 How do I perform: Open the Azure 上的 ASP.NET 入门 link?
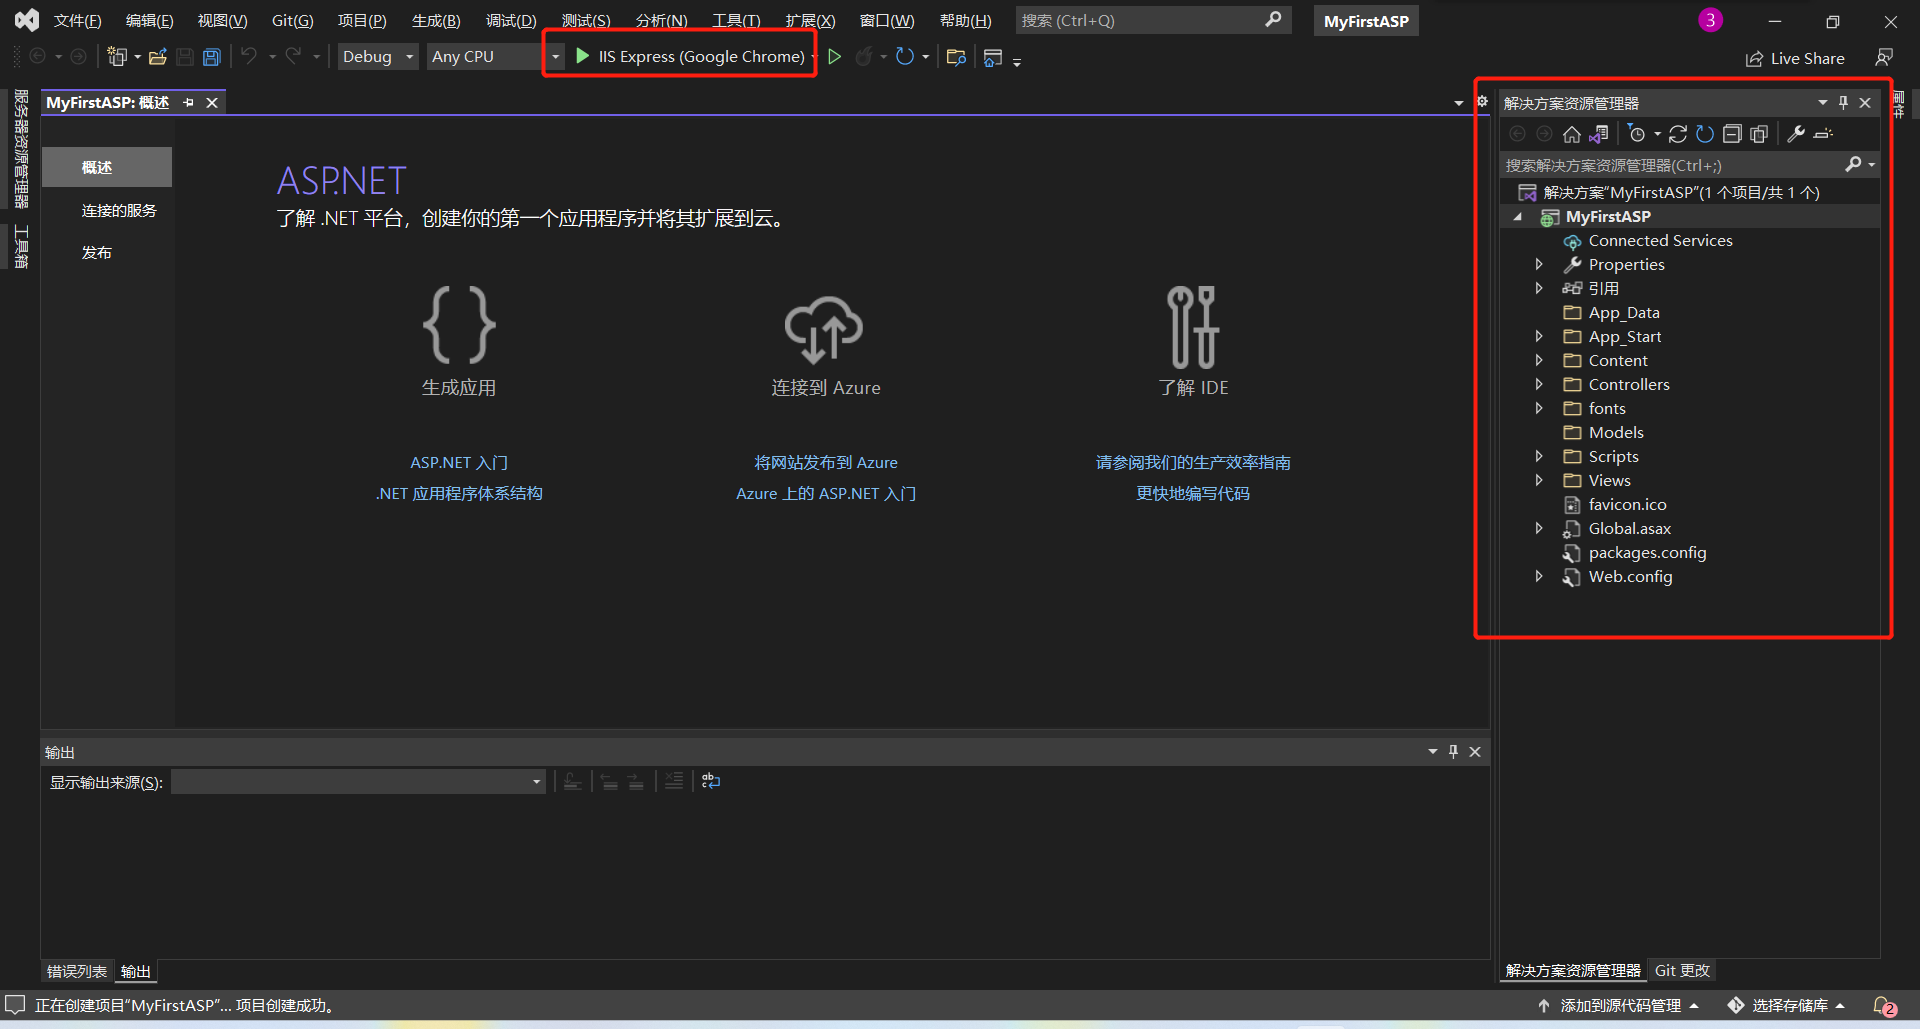(x=826, y=493)
